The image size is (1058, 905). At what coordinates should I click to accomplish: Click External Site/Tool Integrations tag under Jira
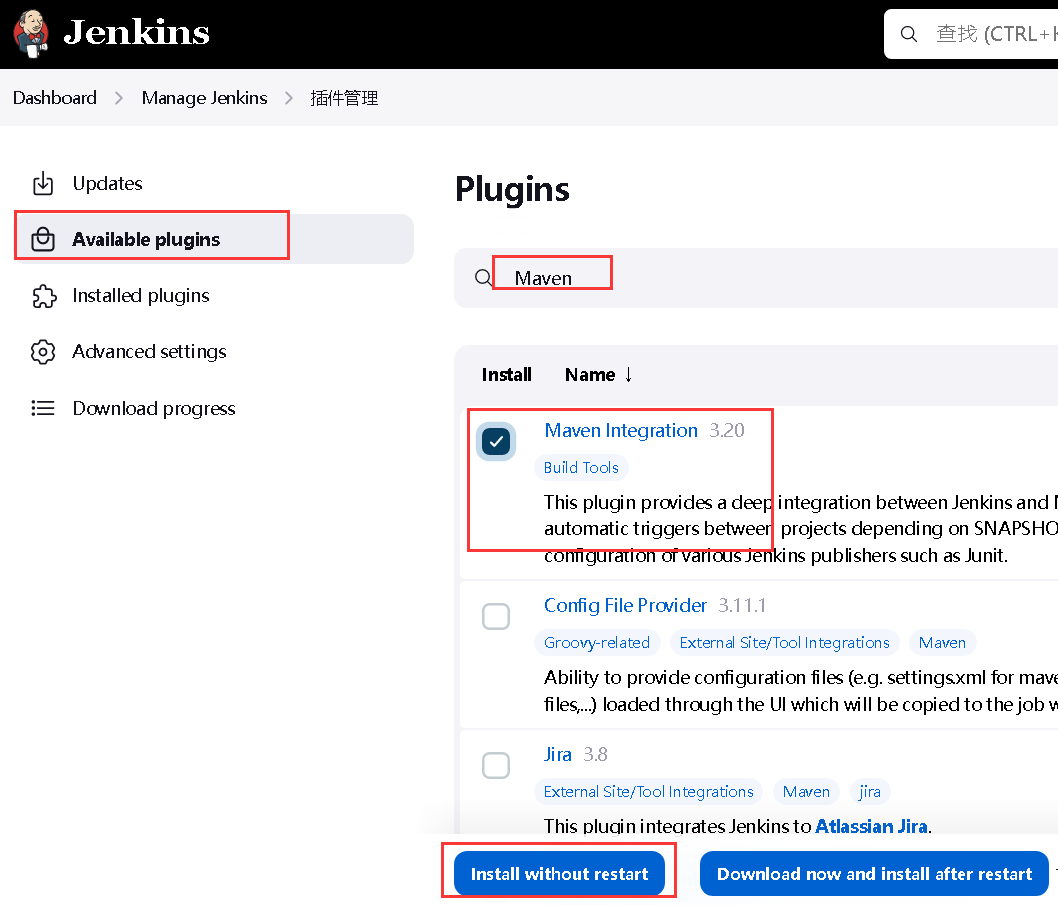tap(648, 792)
